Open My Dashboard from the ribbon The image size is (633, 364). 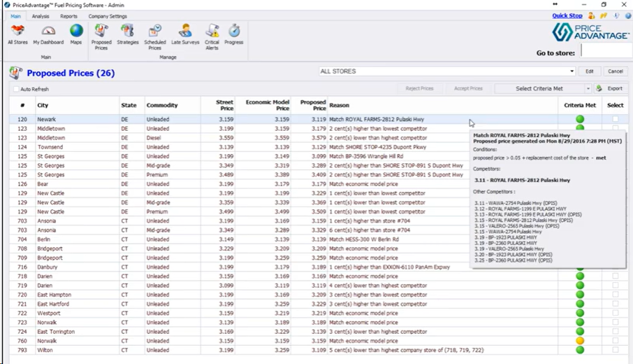48,34
